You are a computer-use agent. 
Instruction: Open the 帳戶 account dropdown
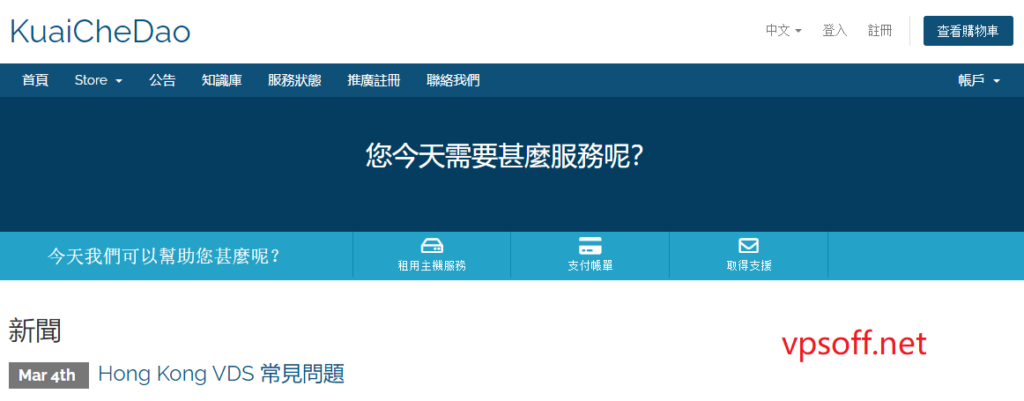click(978, 80)
